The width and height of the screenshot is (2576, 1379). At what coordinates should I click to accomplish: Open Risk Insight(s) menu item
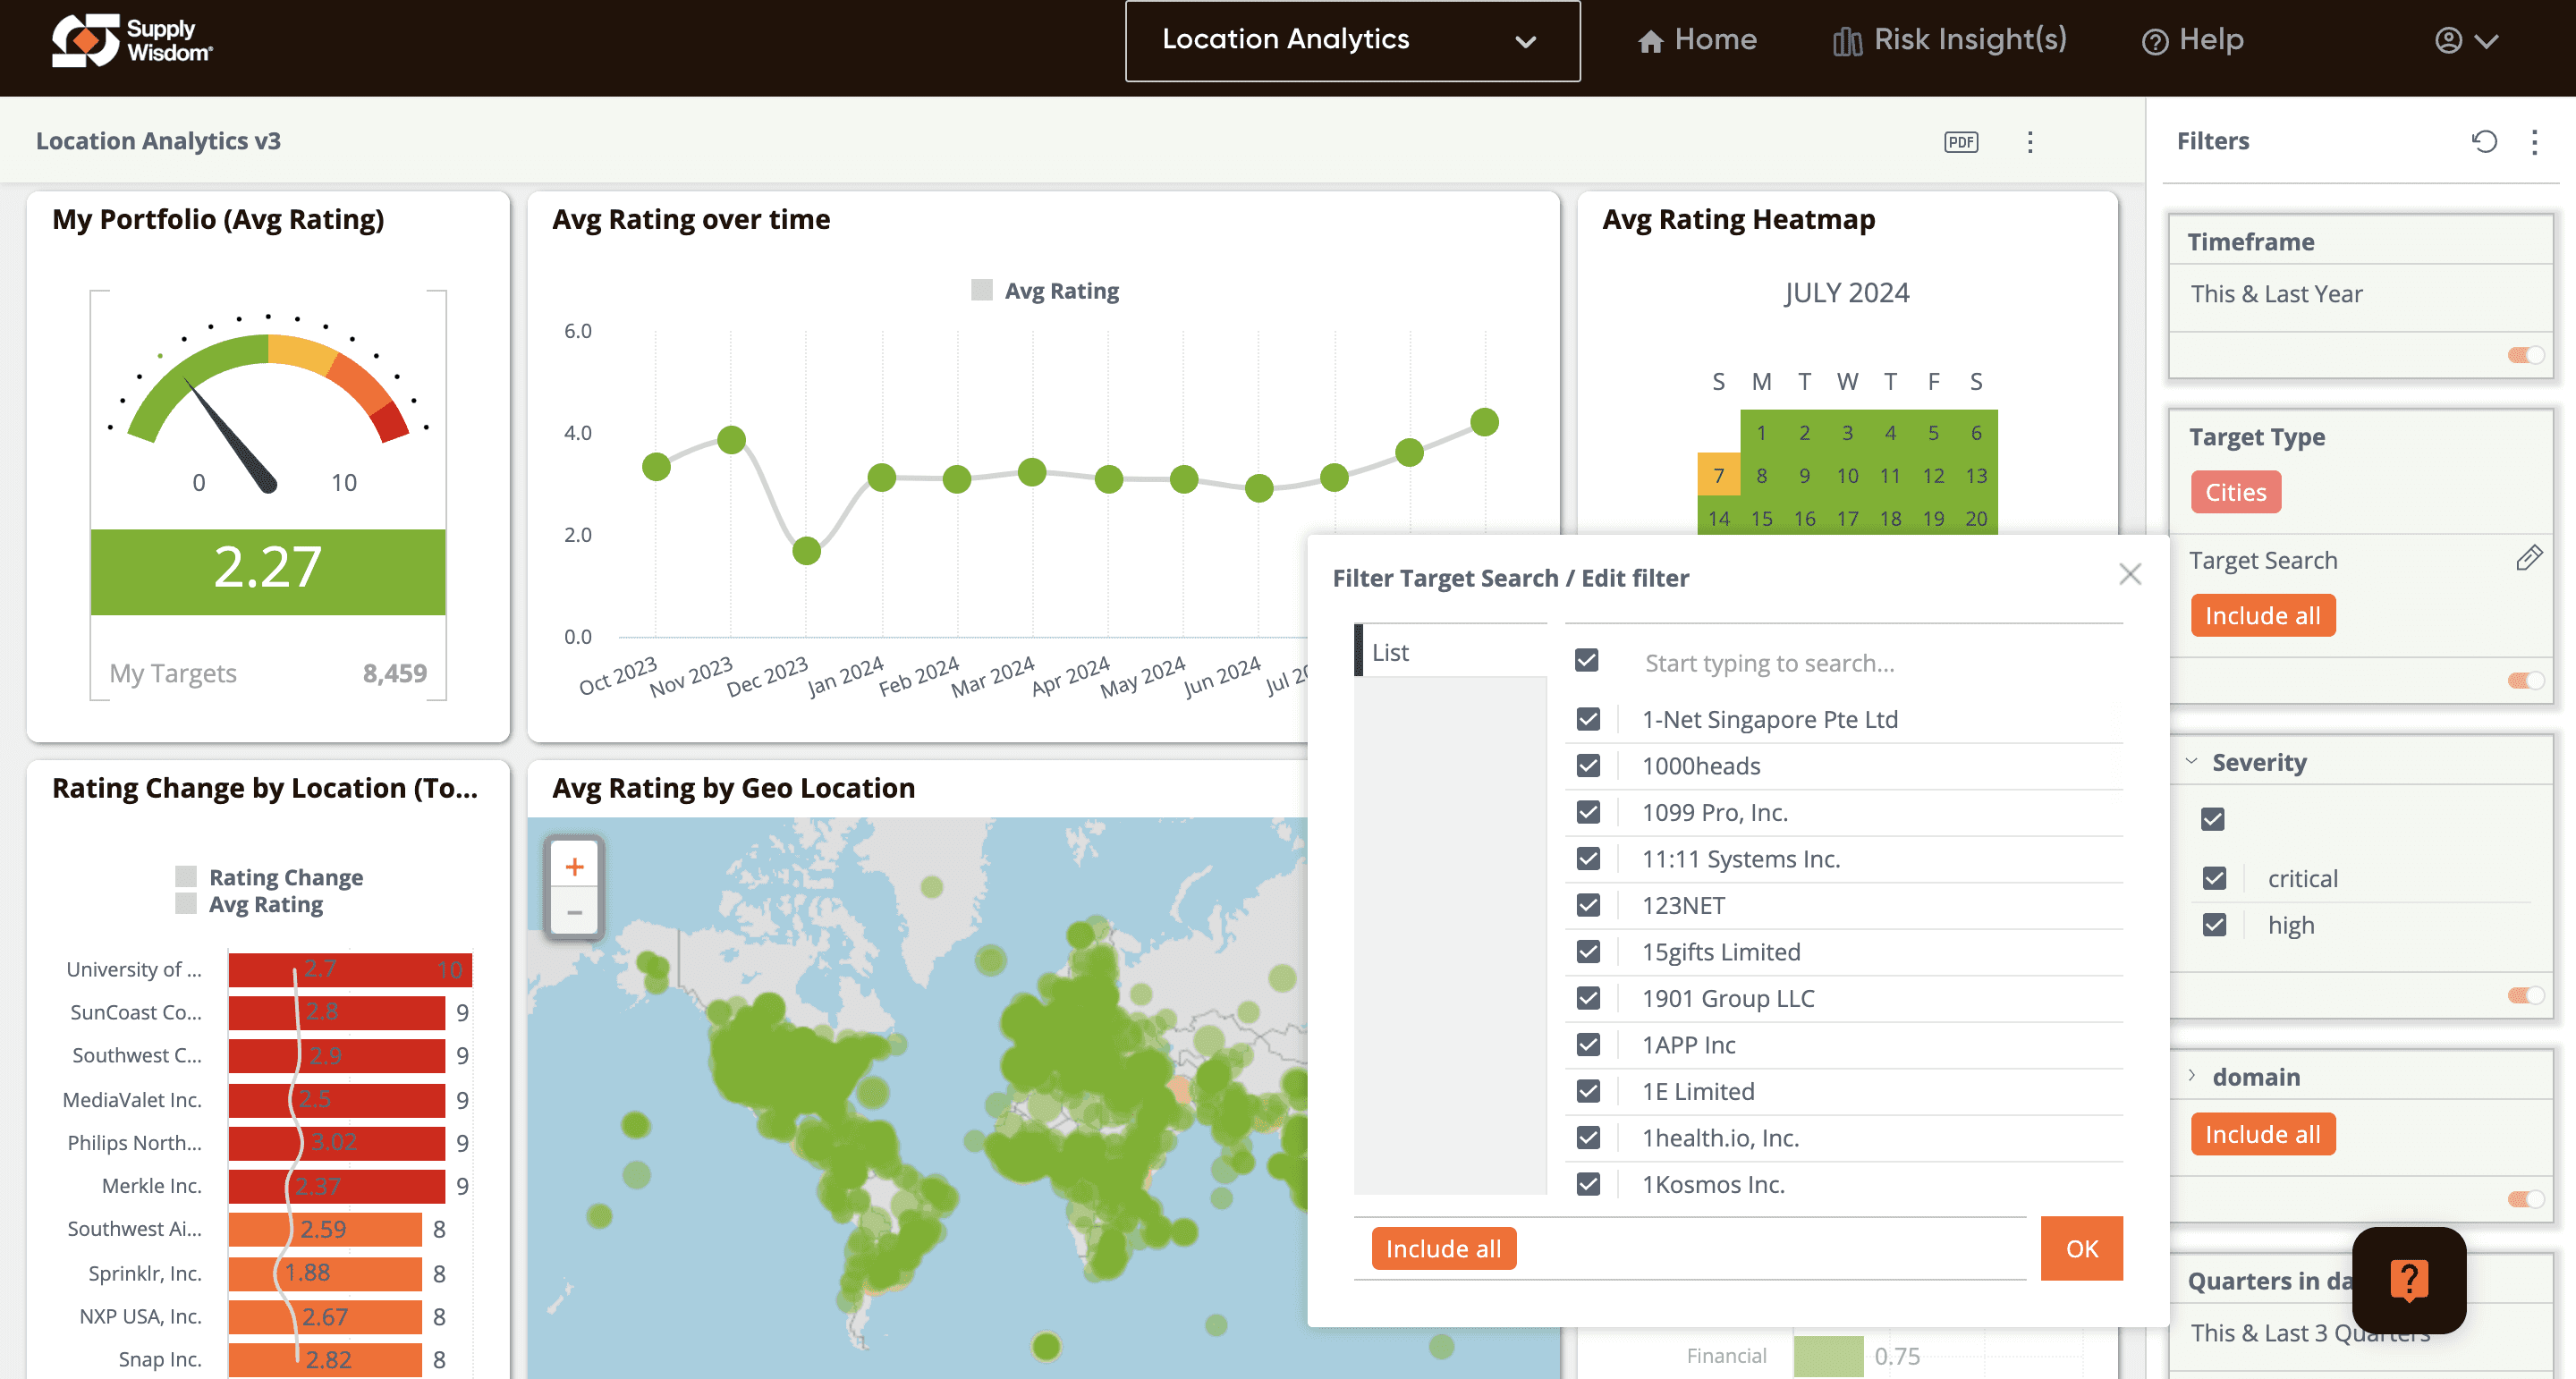pyautogui.click(x=1950, y=40)
